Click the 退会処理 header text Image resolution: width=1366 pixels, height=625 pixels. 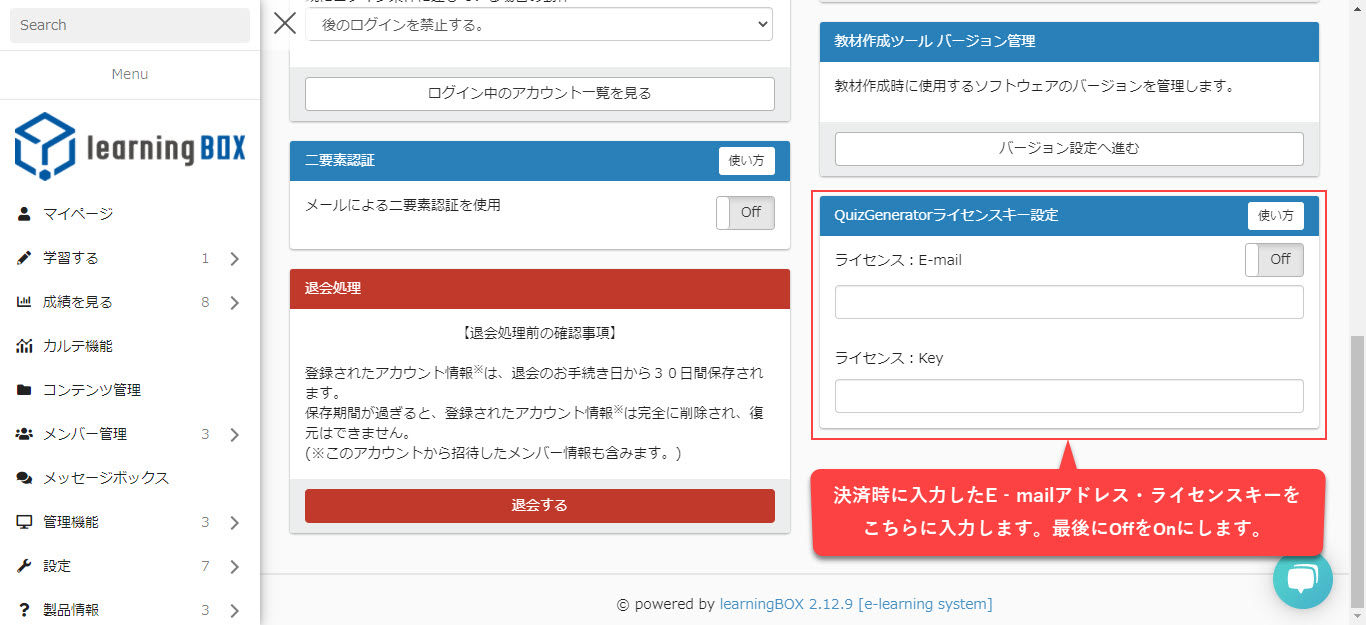[333, 288]
